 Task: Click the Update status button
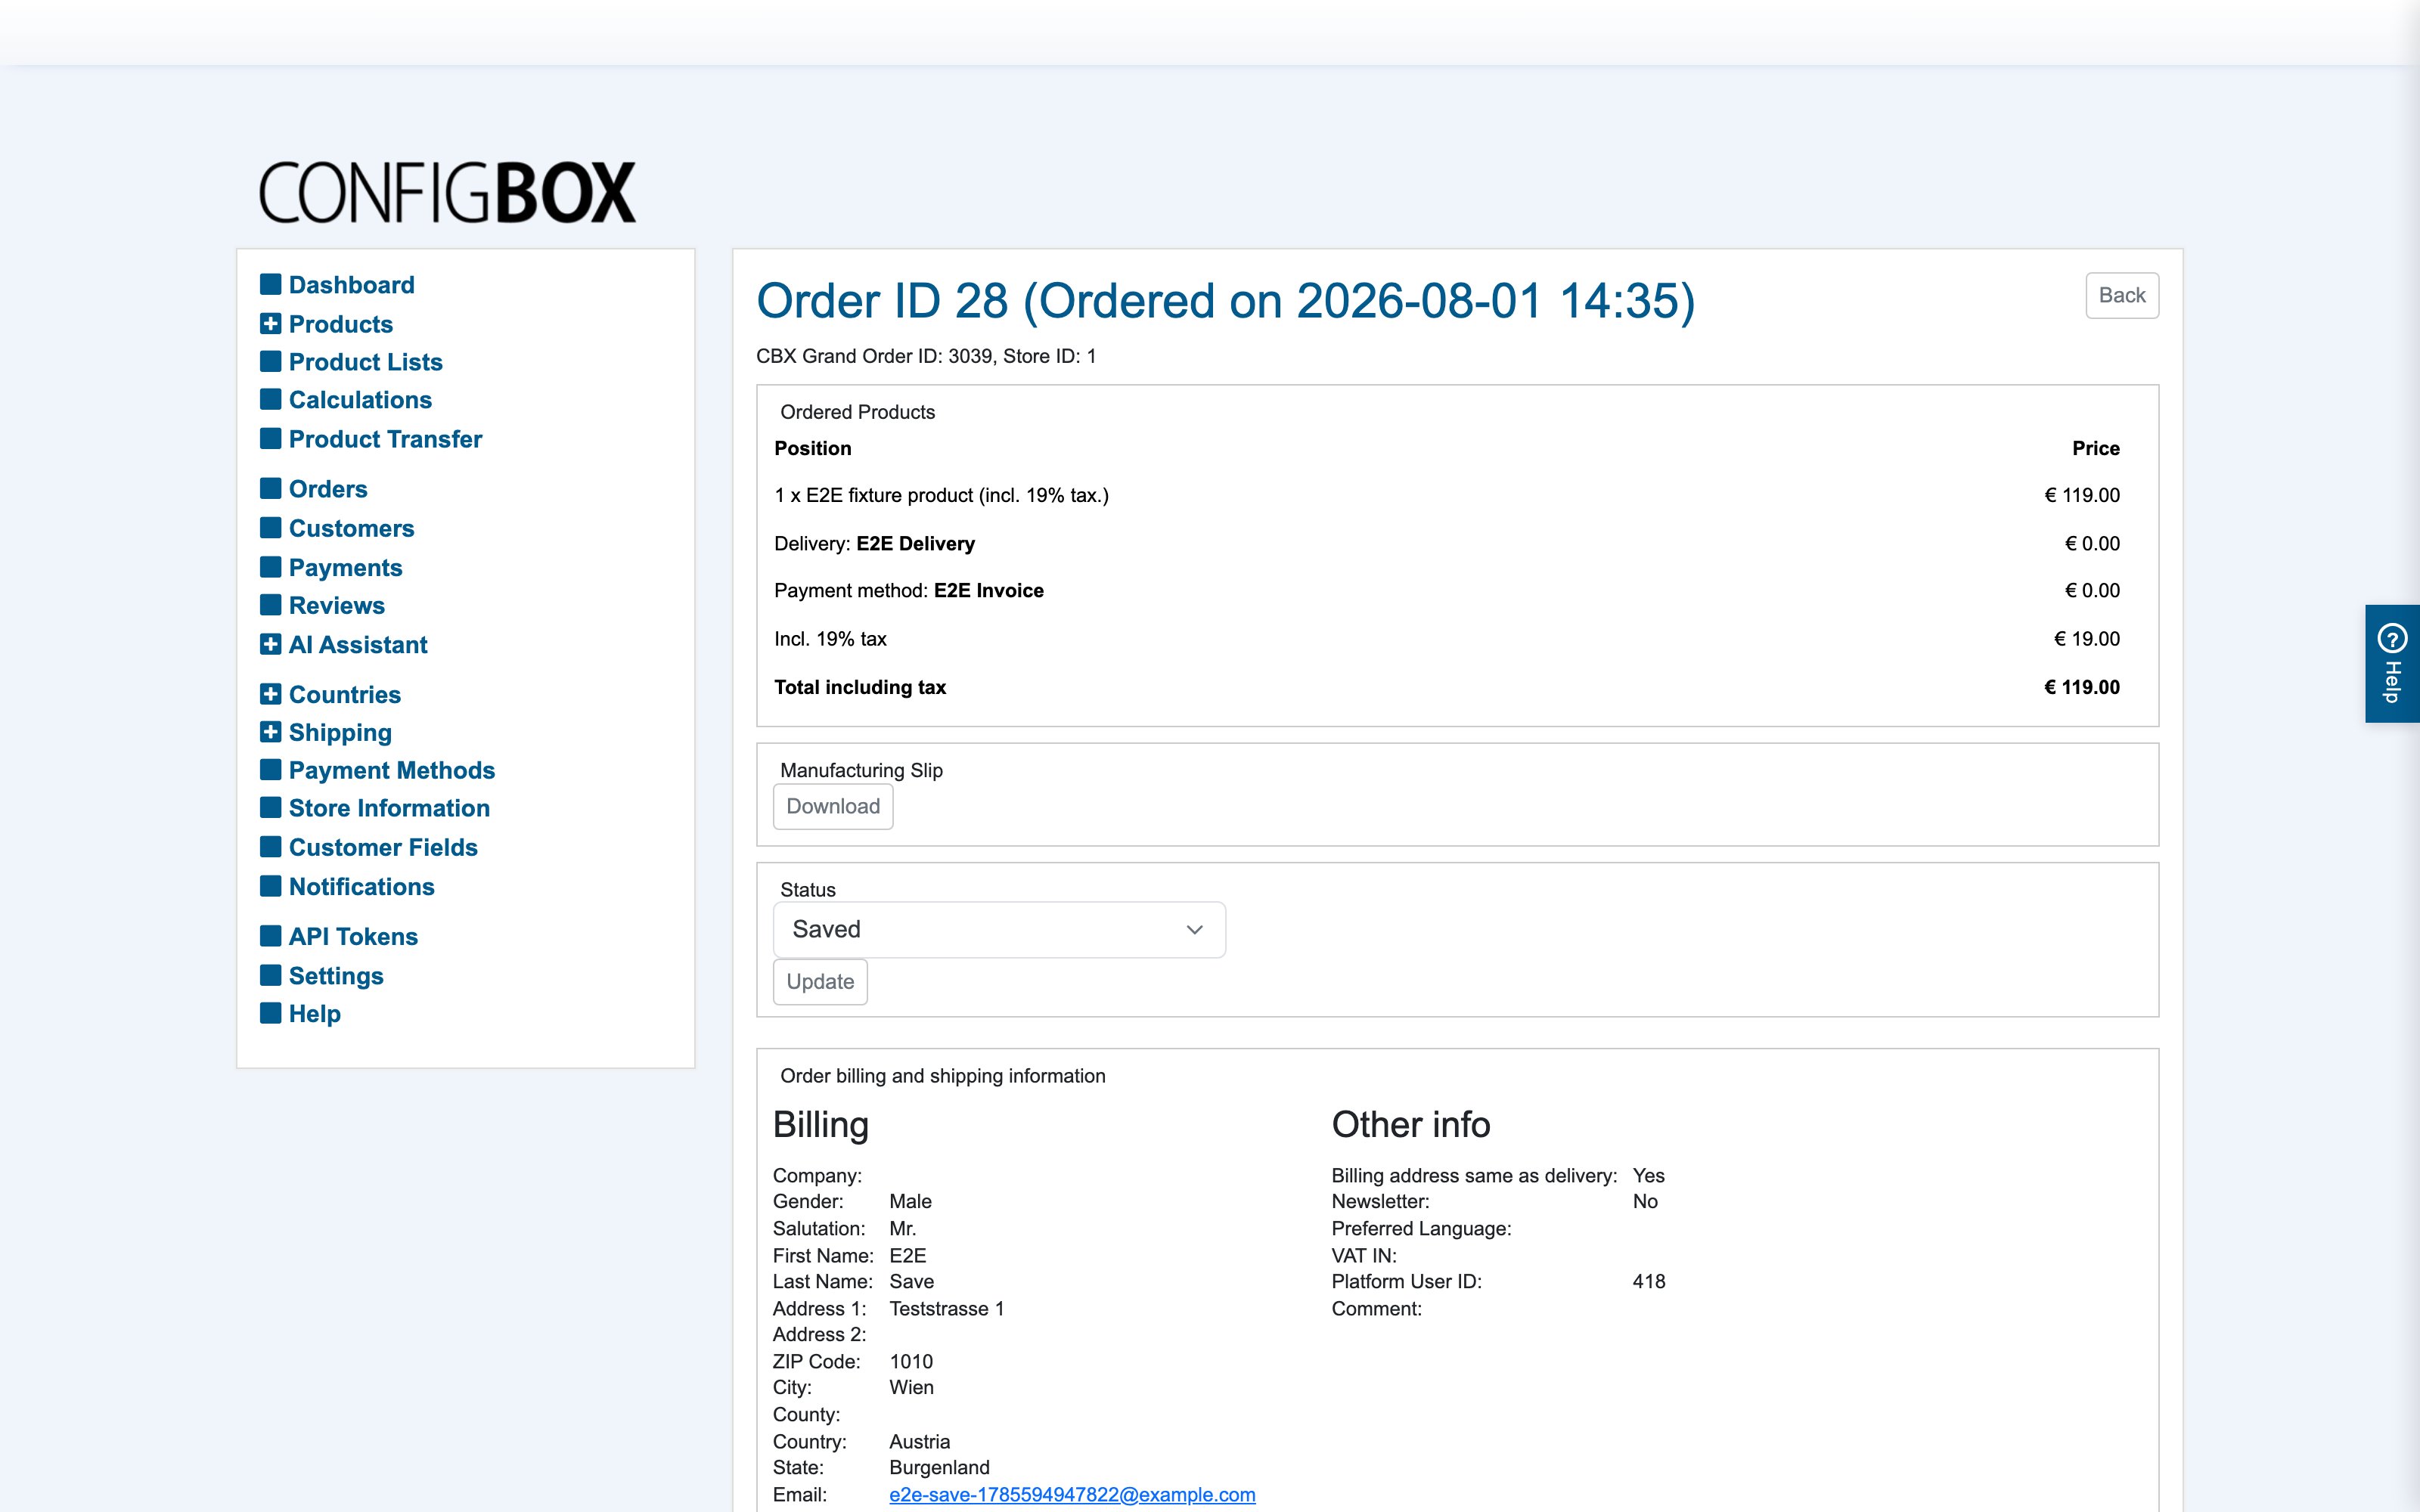820,981
